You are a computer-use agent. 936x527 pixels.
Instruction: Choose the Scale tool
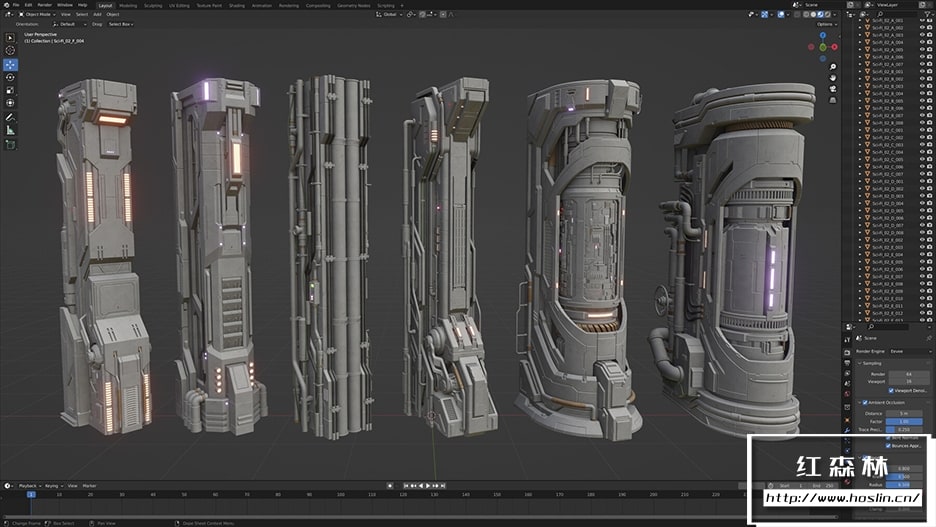[10, 90]
